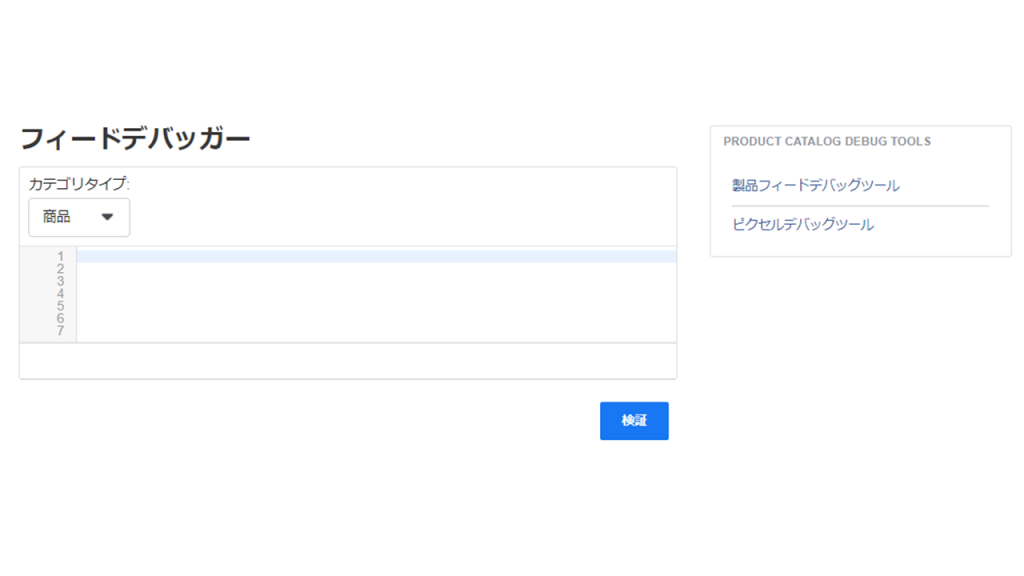The image size is (1024, 576).
Task: Click the blue 検証 button
Action: [x=634, y=421]
